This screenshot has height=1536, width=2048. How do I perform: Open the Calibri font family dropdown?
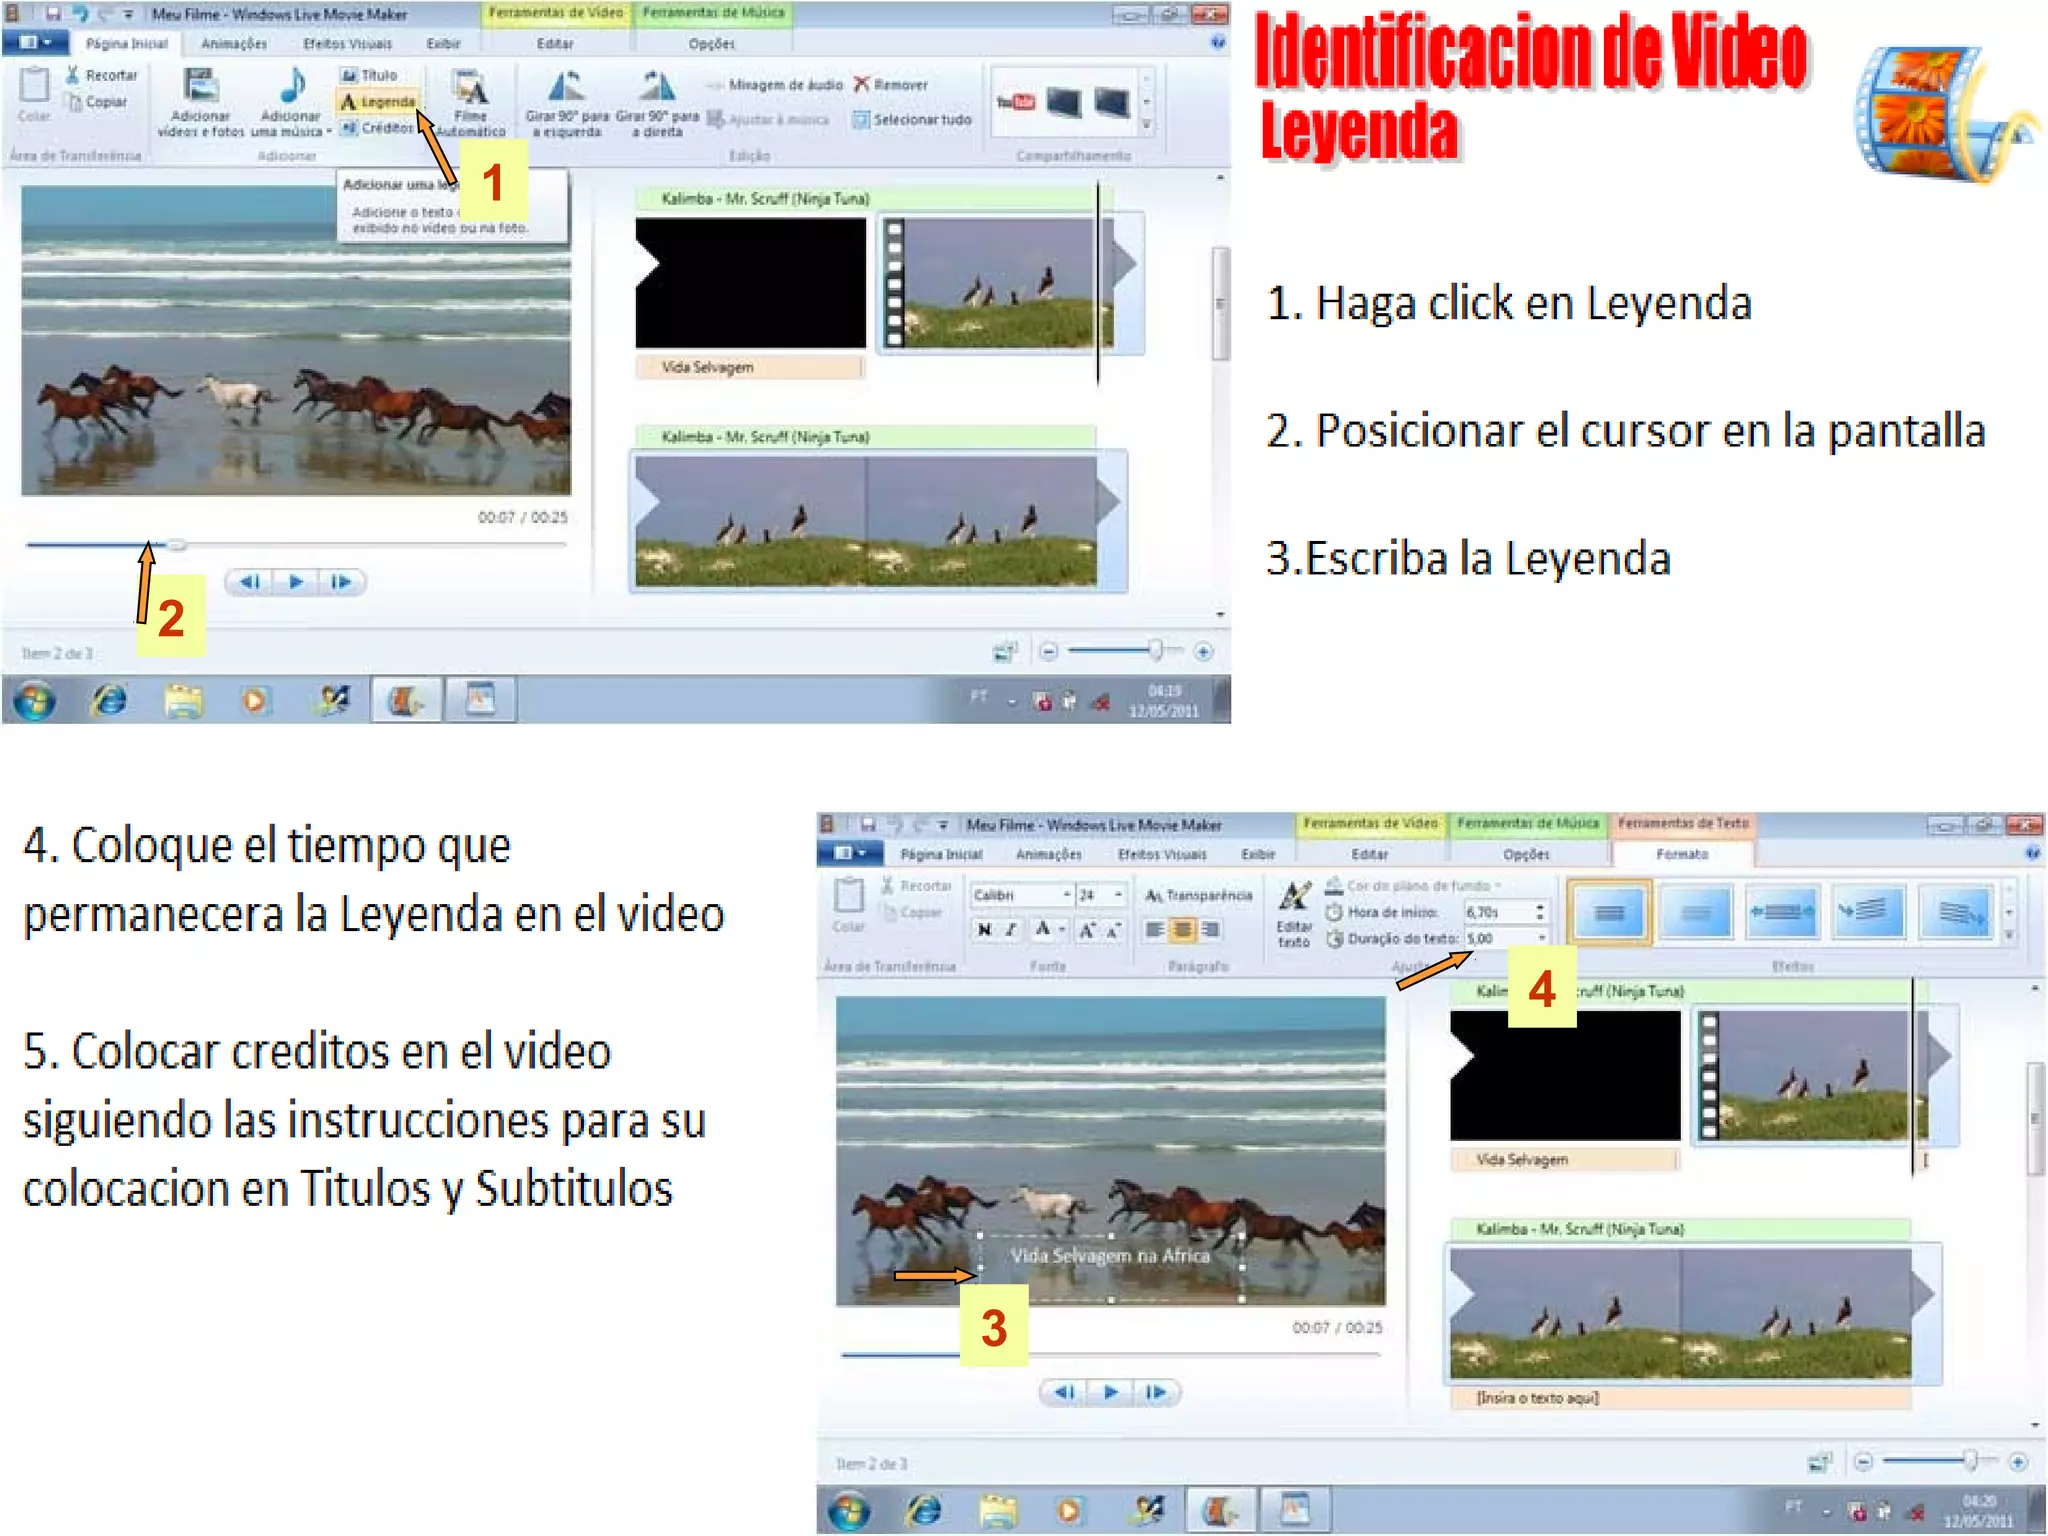pos(1066,895)
